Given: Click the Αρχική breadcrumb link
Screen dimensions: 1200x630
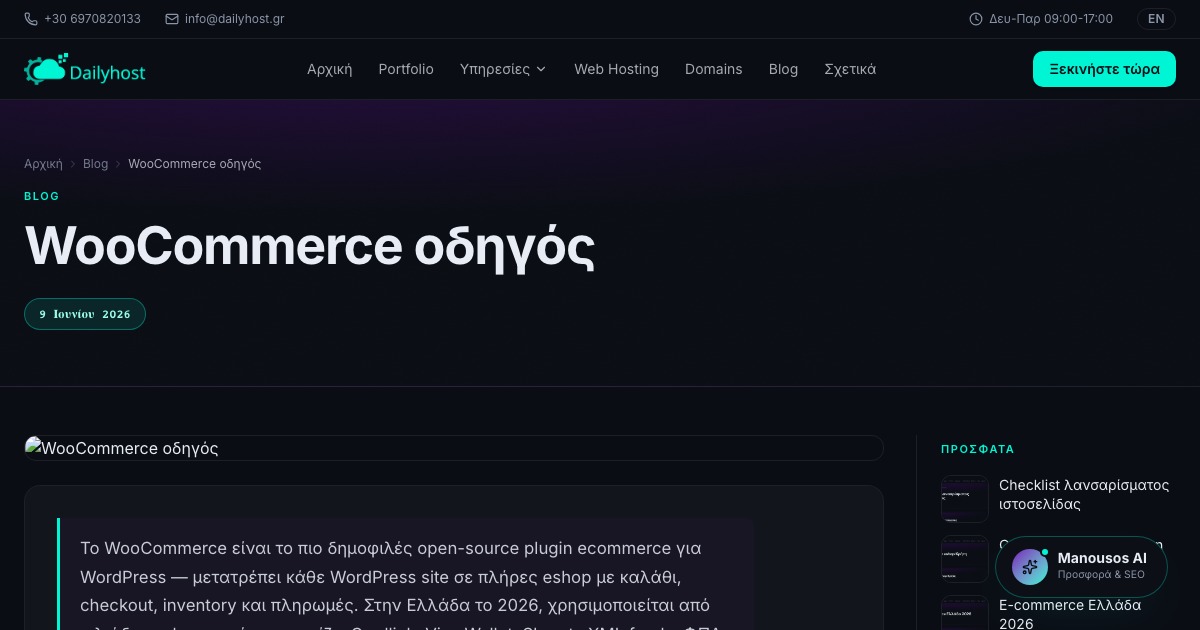Looking at the screenshot, I should point(43,164).
